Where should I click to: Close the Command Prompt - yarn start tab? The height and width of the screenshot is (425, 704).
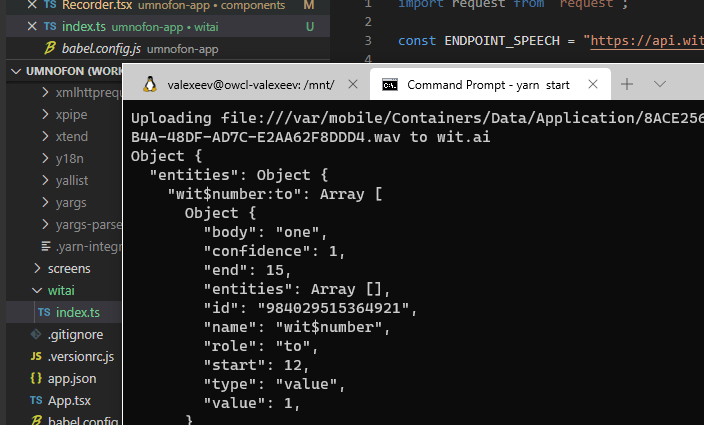coord(593,84)
